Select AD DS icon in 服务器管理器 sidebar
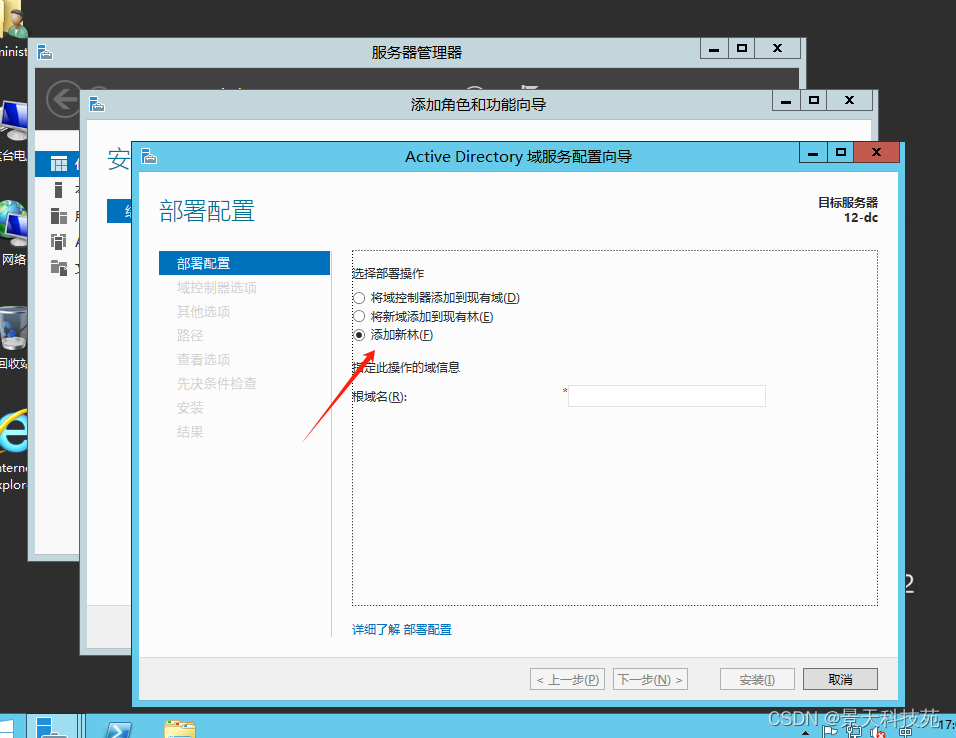The width and height of the screenshot is (956, 738). click(59, 242)
